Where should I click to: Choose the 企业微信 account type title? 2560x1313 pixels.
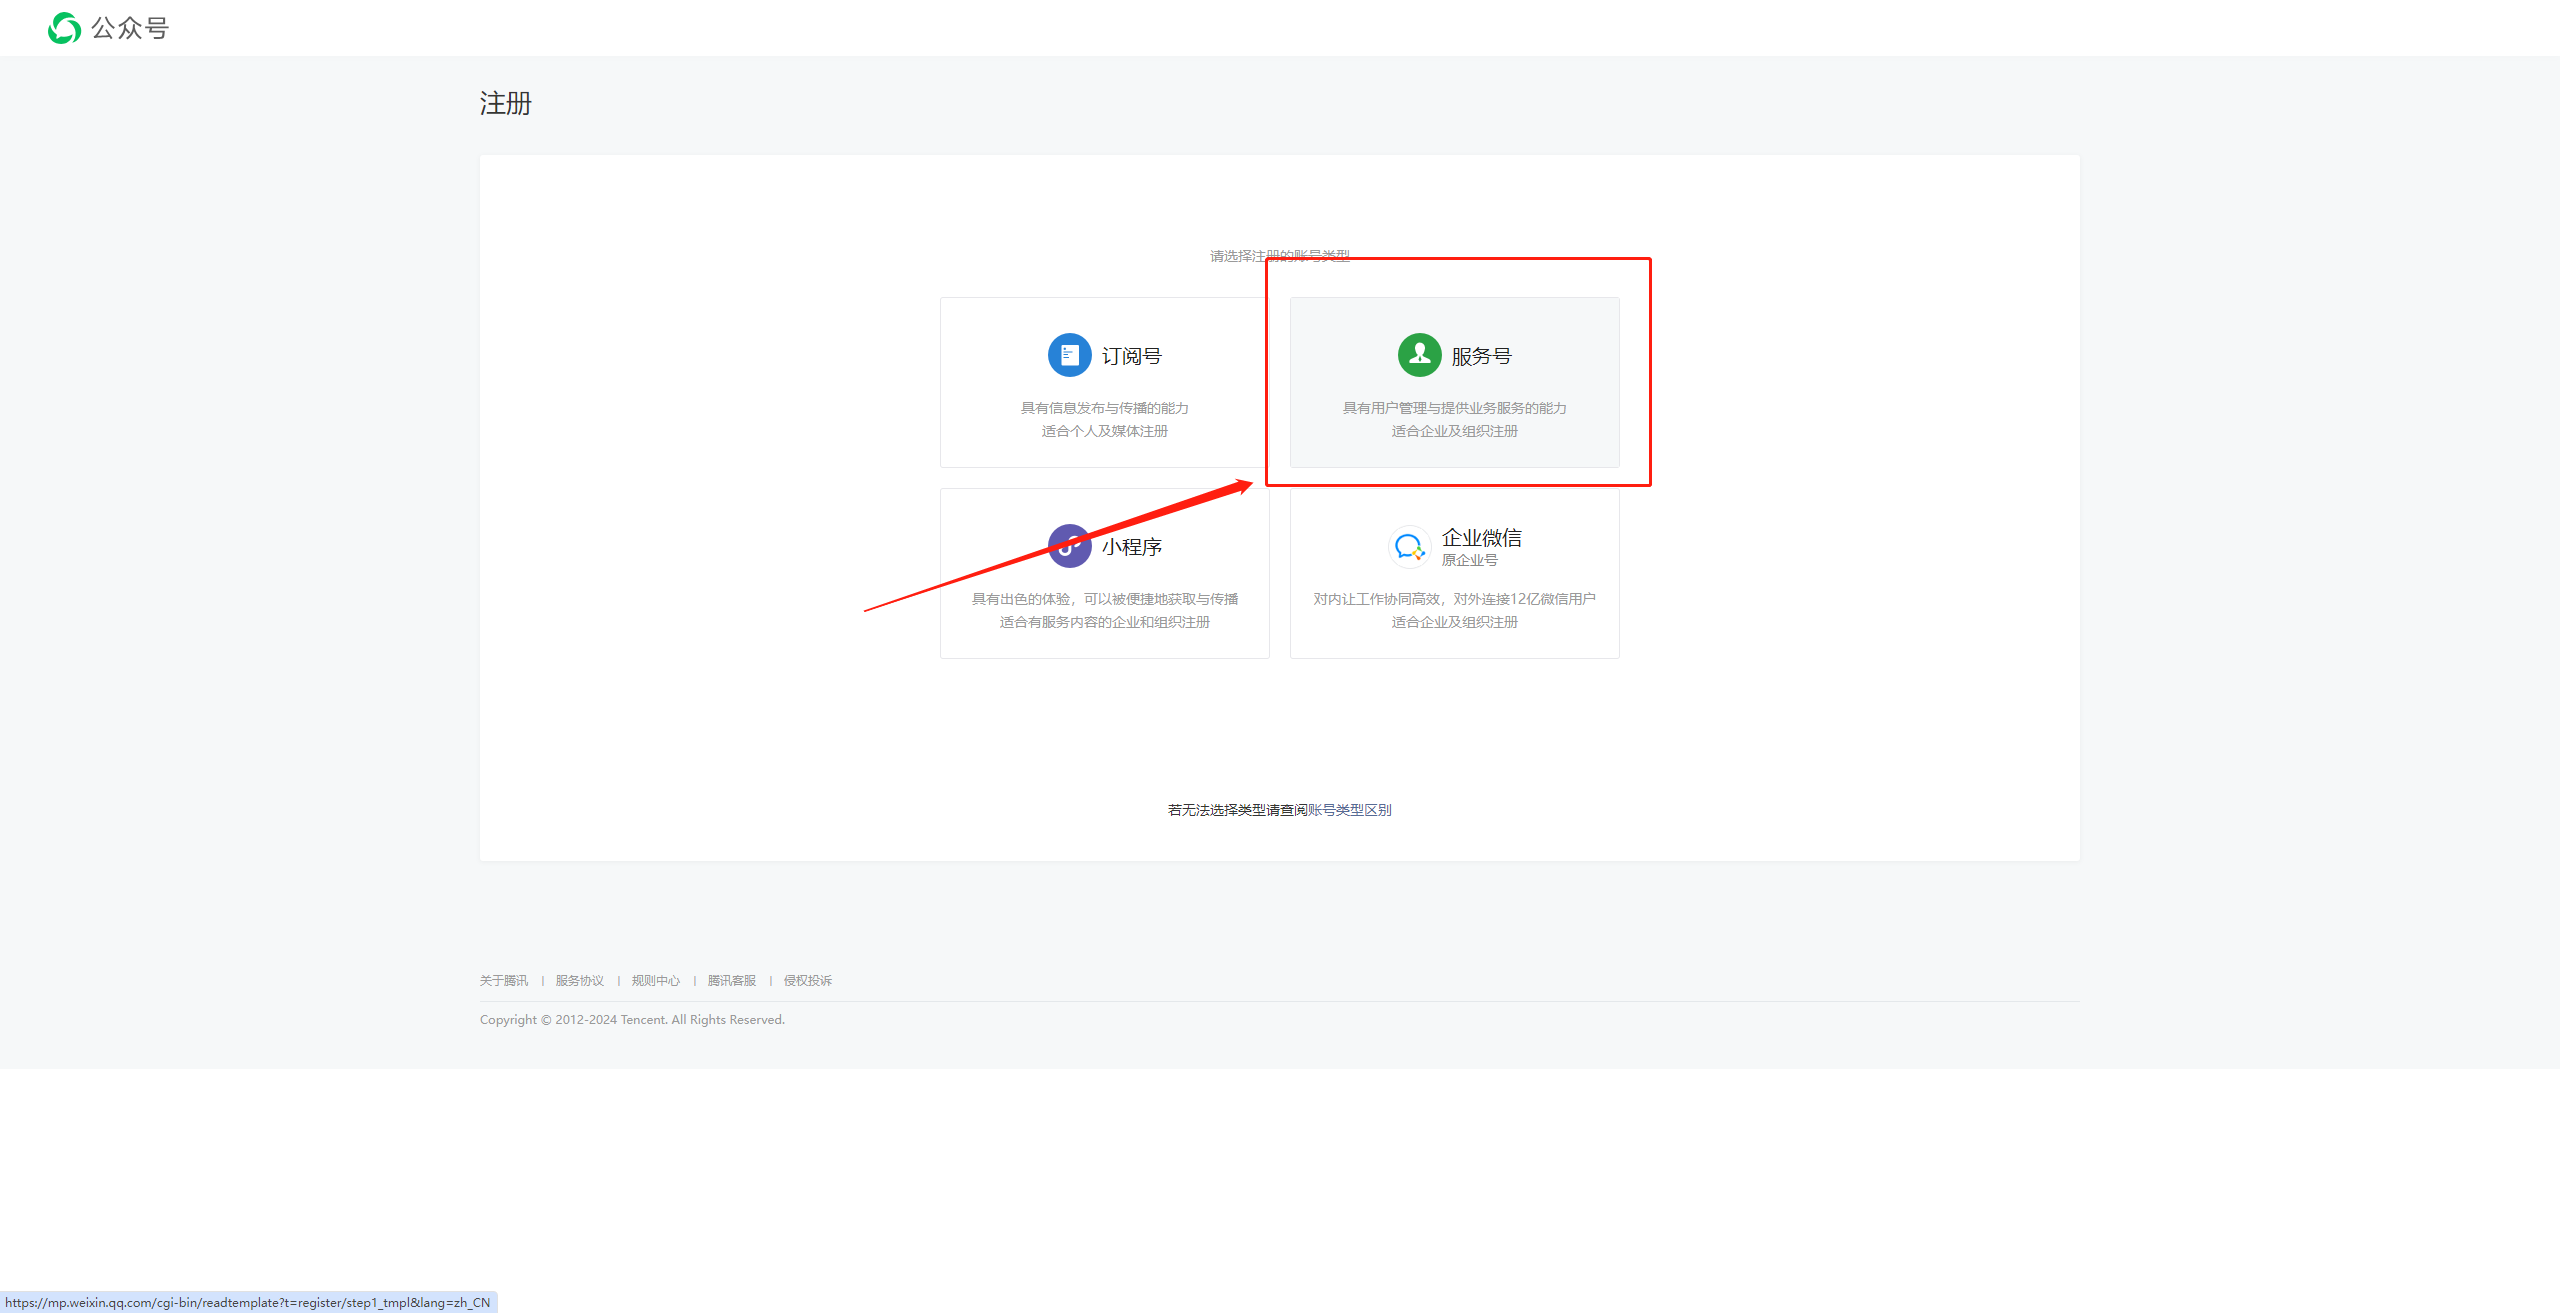point(1481,538)
